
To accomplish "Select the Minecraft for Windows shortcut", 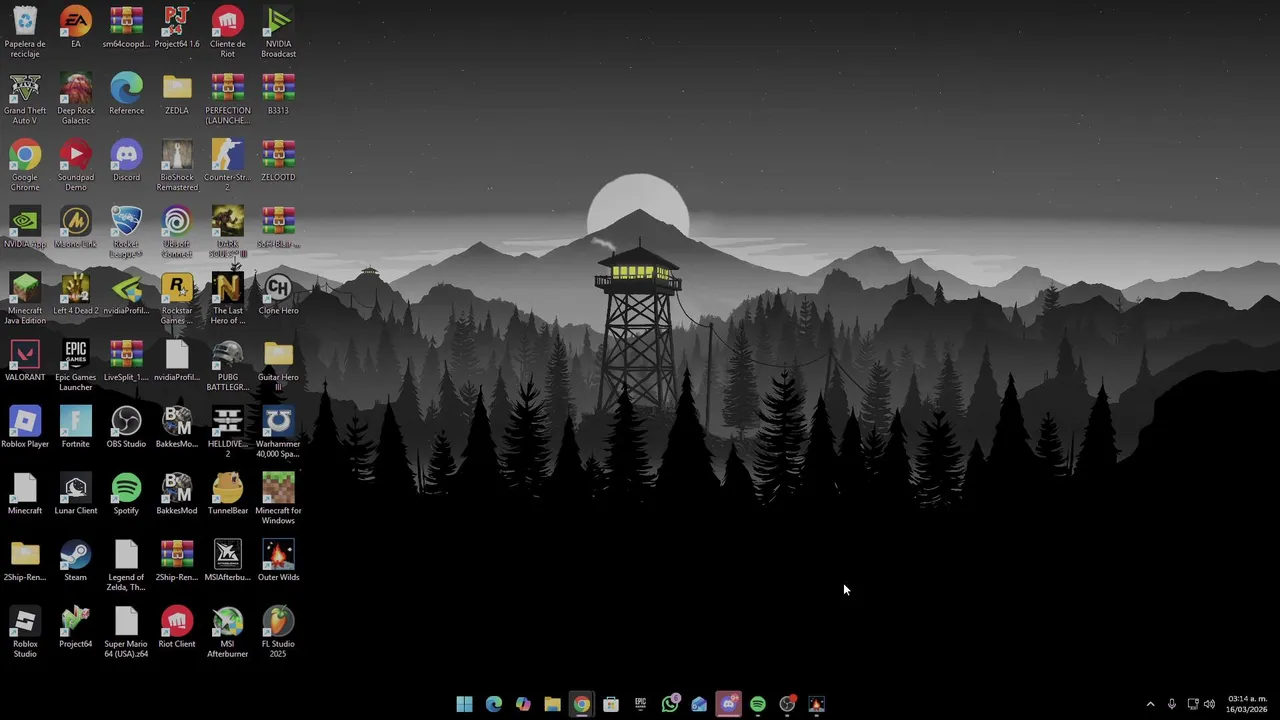I will coord(278,499).
